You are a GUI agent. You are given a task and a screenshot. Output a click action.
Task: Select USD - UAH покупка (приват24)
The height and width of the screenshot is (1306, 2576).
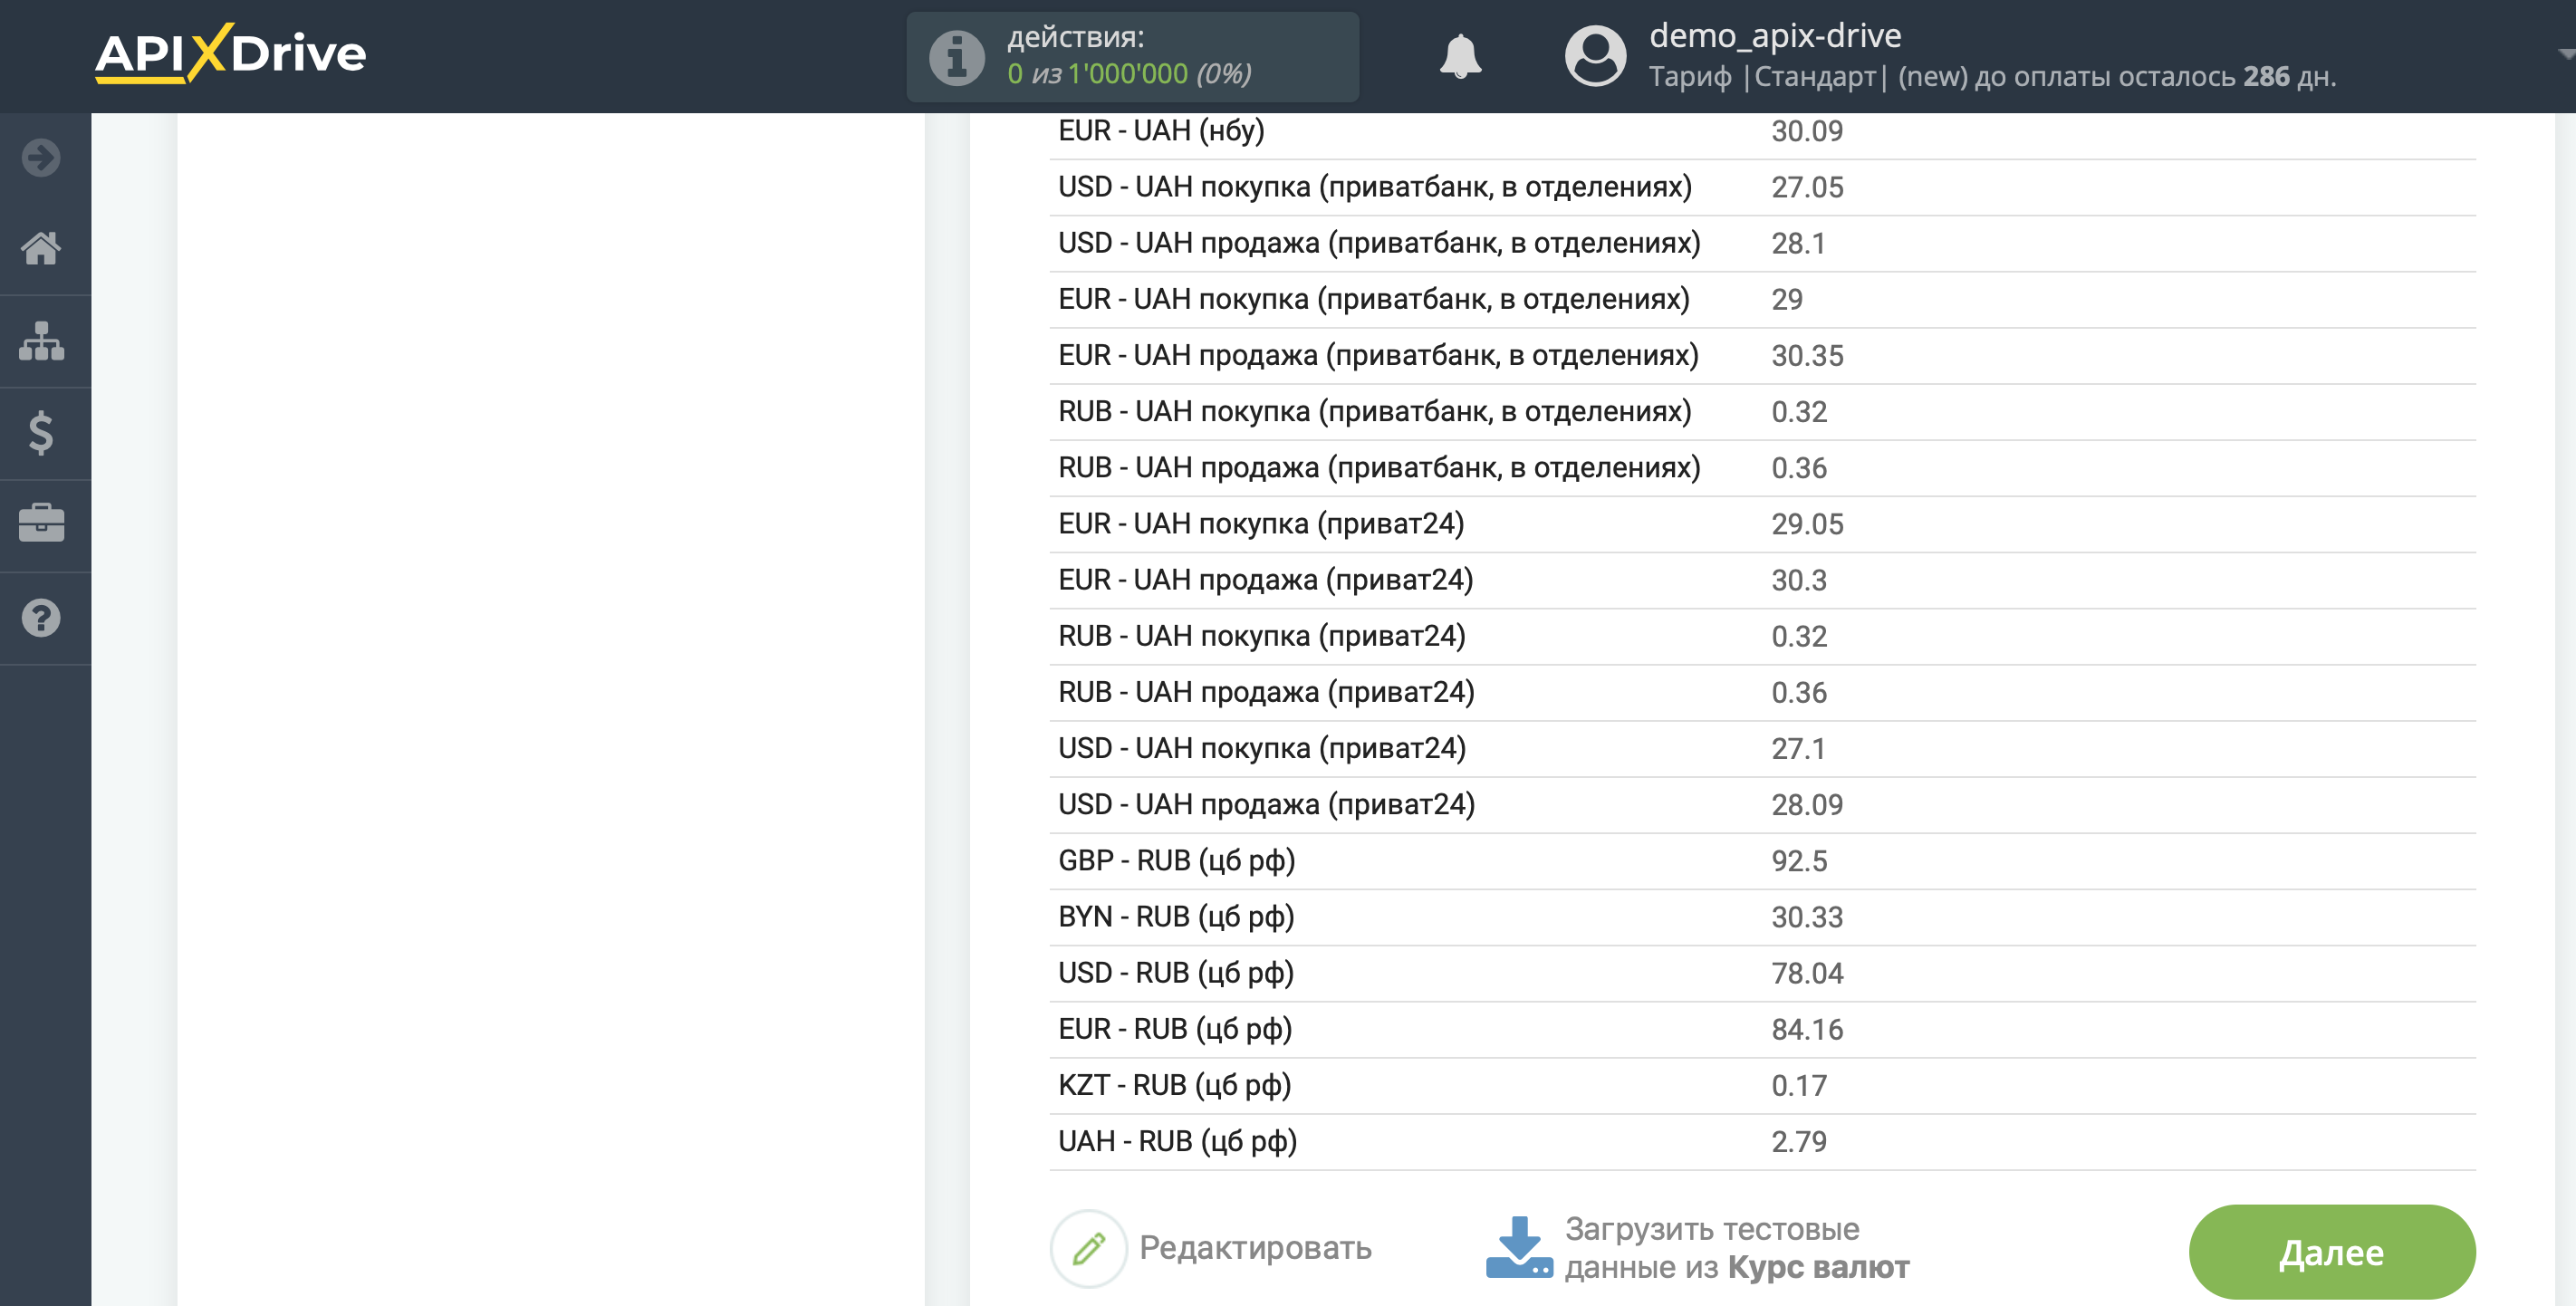click(1762, 748)
